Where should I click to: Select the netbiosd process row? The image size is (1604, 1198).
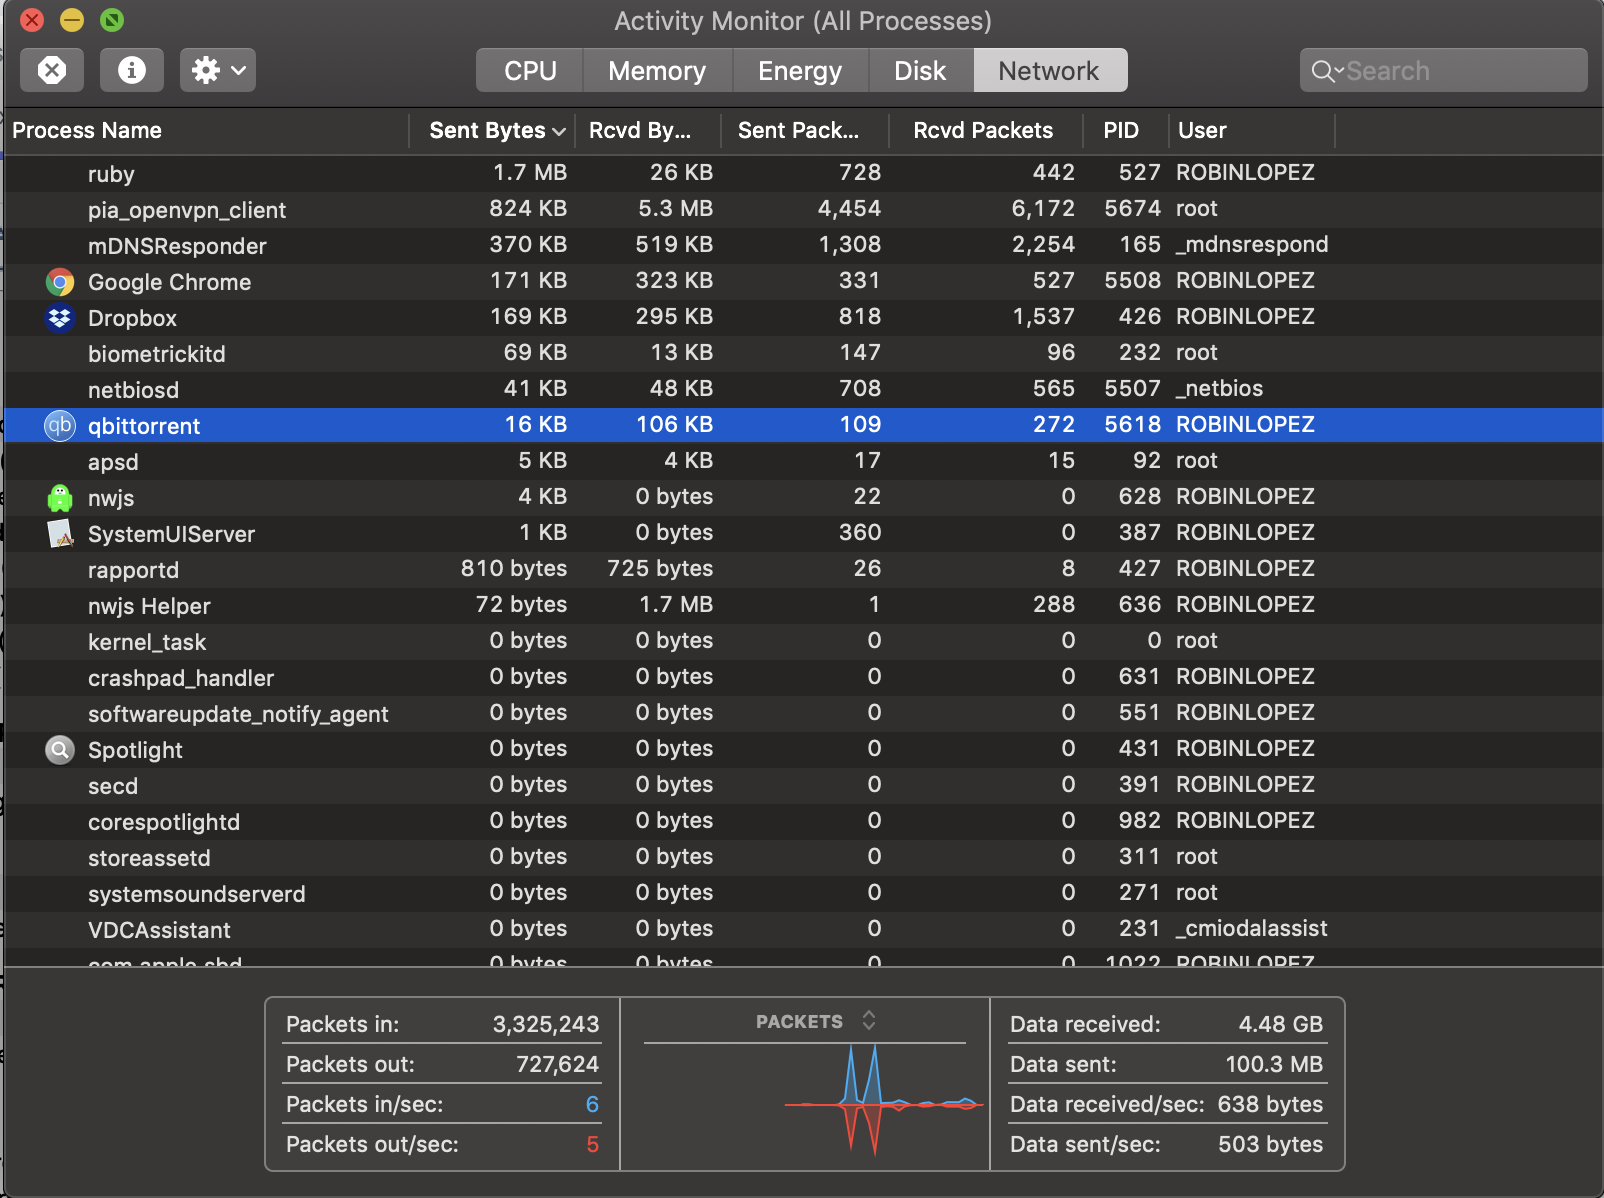(x=803, y=389)
